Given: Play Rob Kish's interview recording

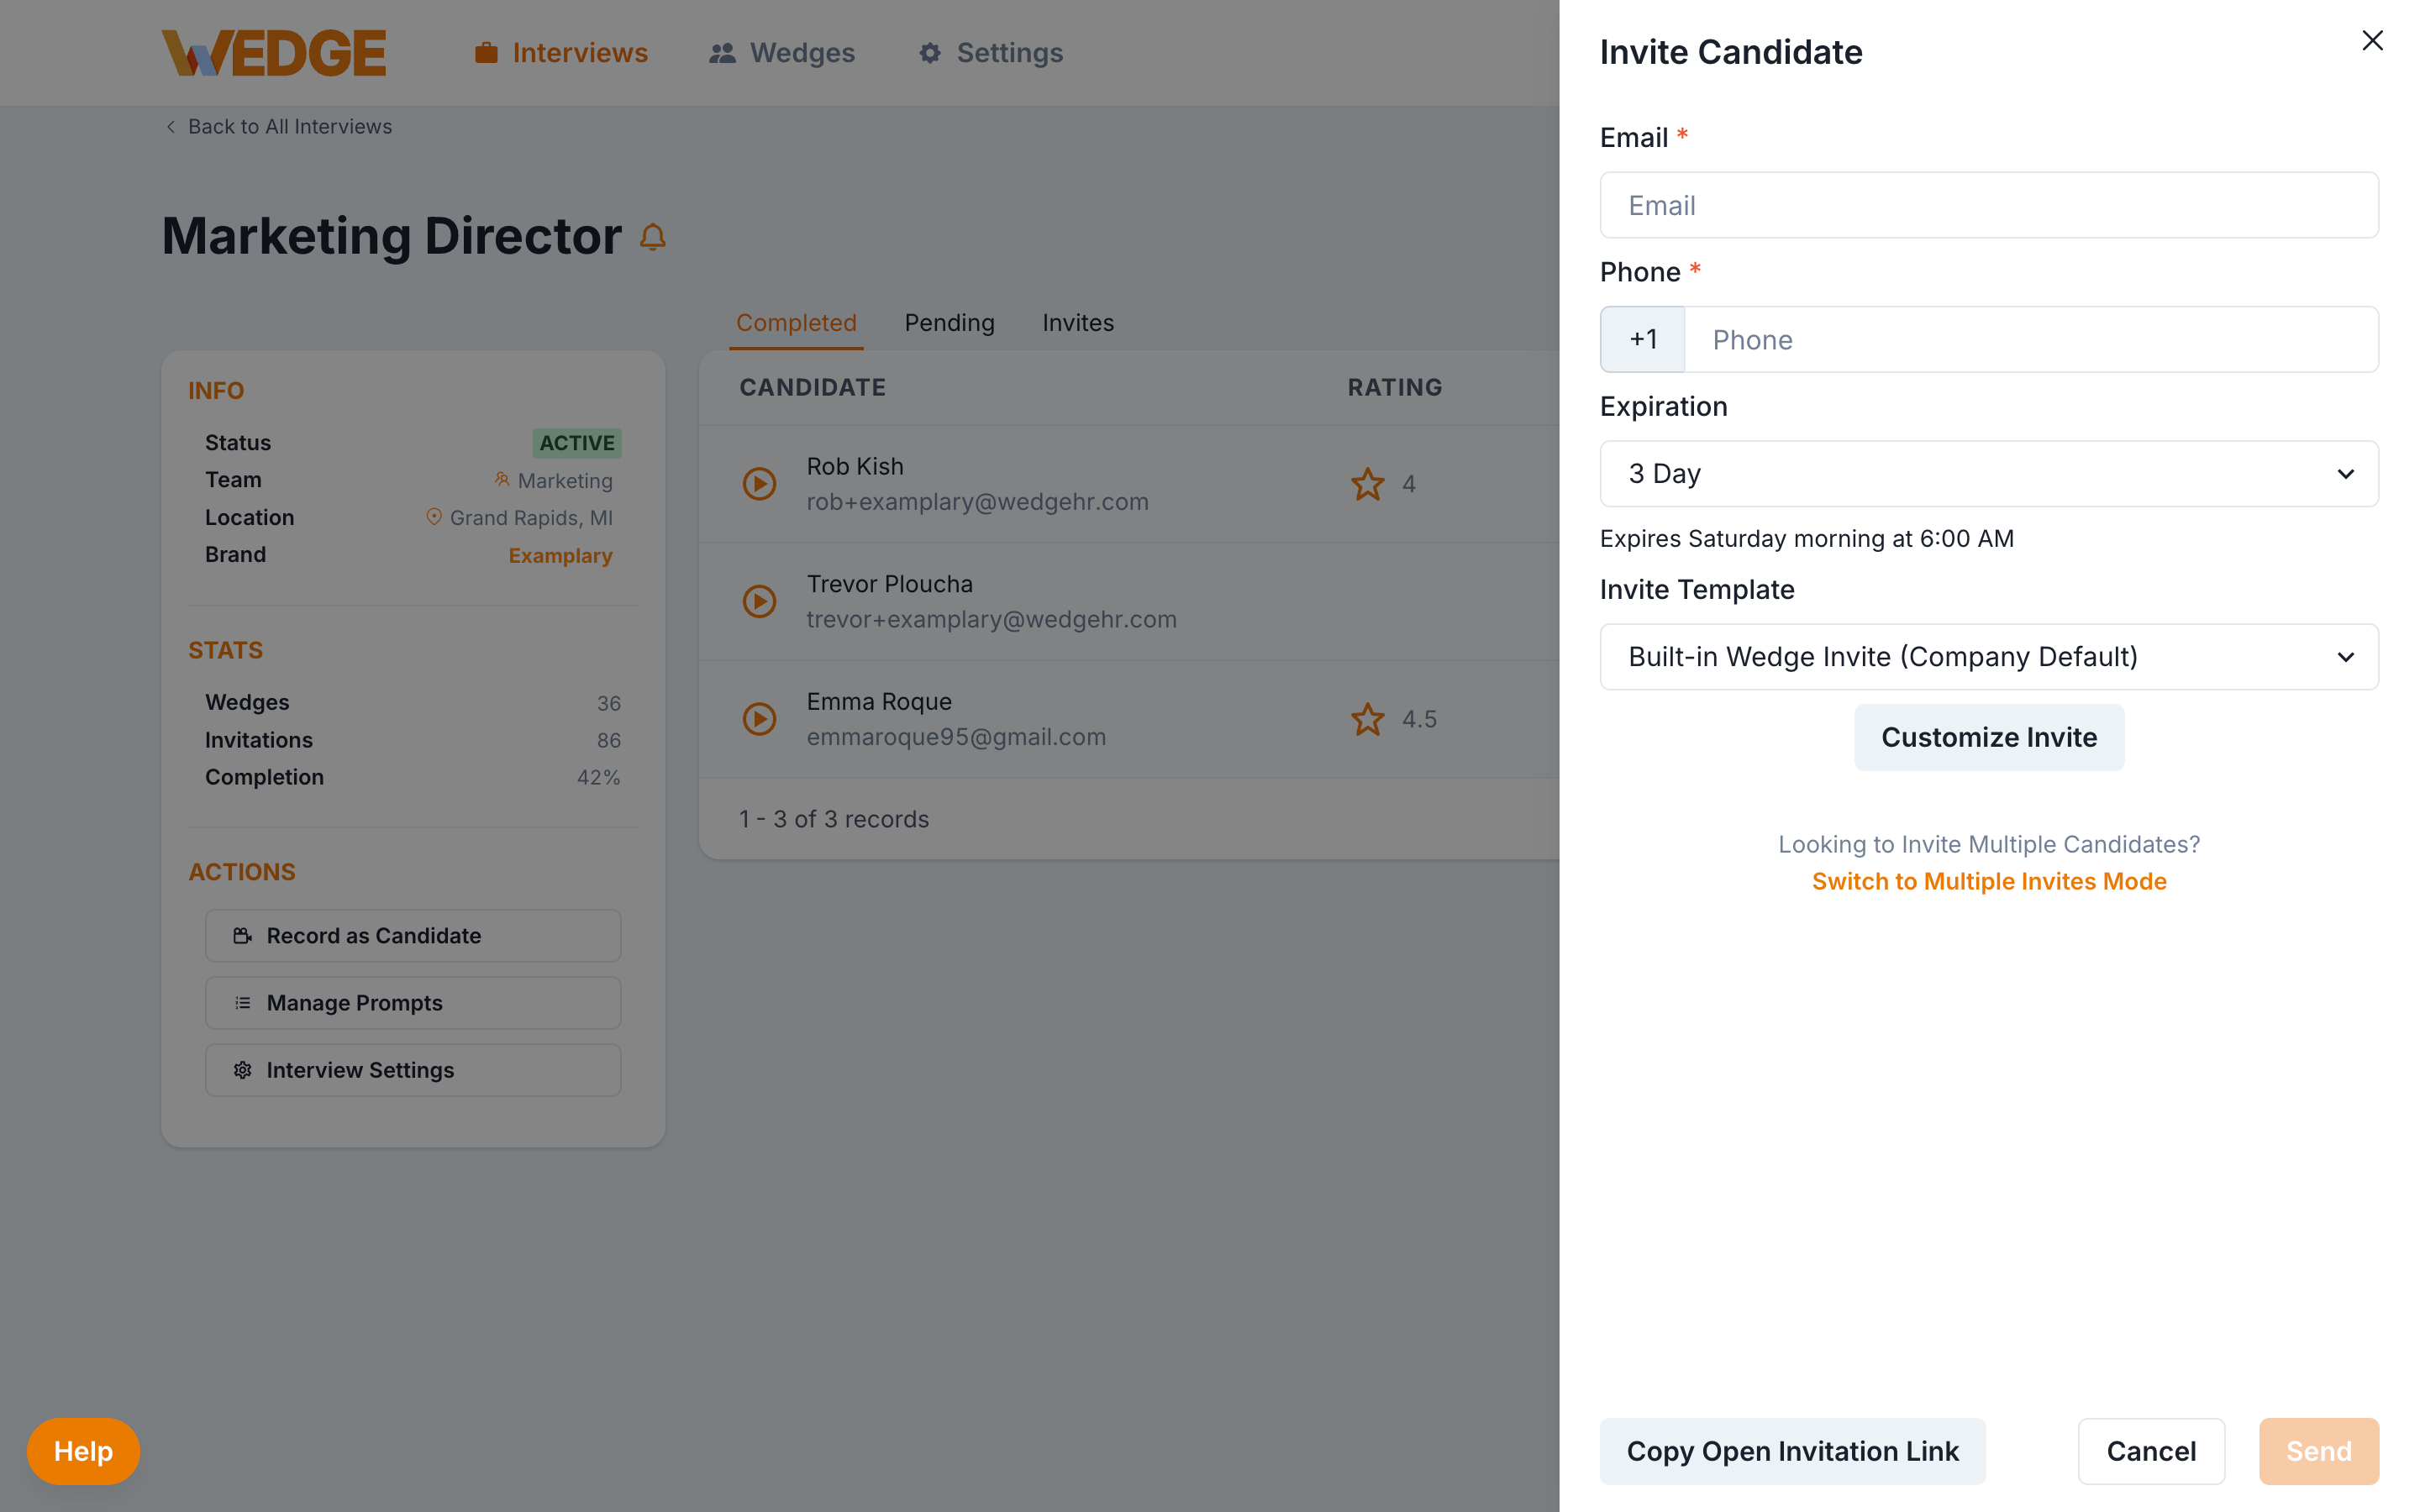Looking at the screenshot, I should pyautogui.click(x=760, y=483).
